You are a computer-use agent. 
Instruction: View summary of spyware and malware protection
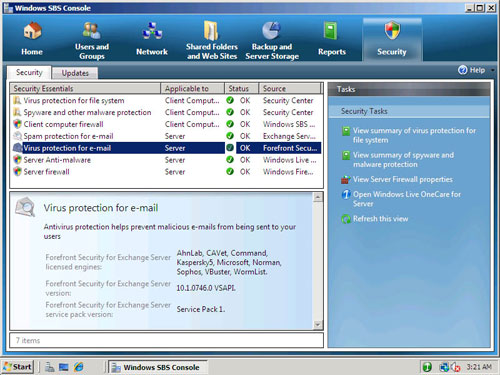coord(403,160)
